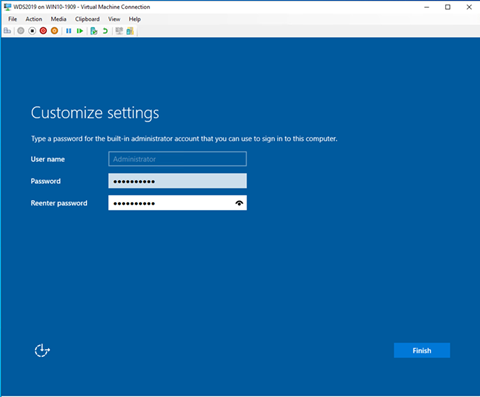Click the Virtual Machine Connection title icon
This screenshot has height=397, width=480.
tap(7, 7)
